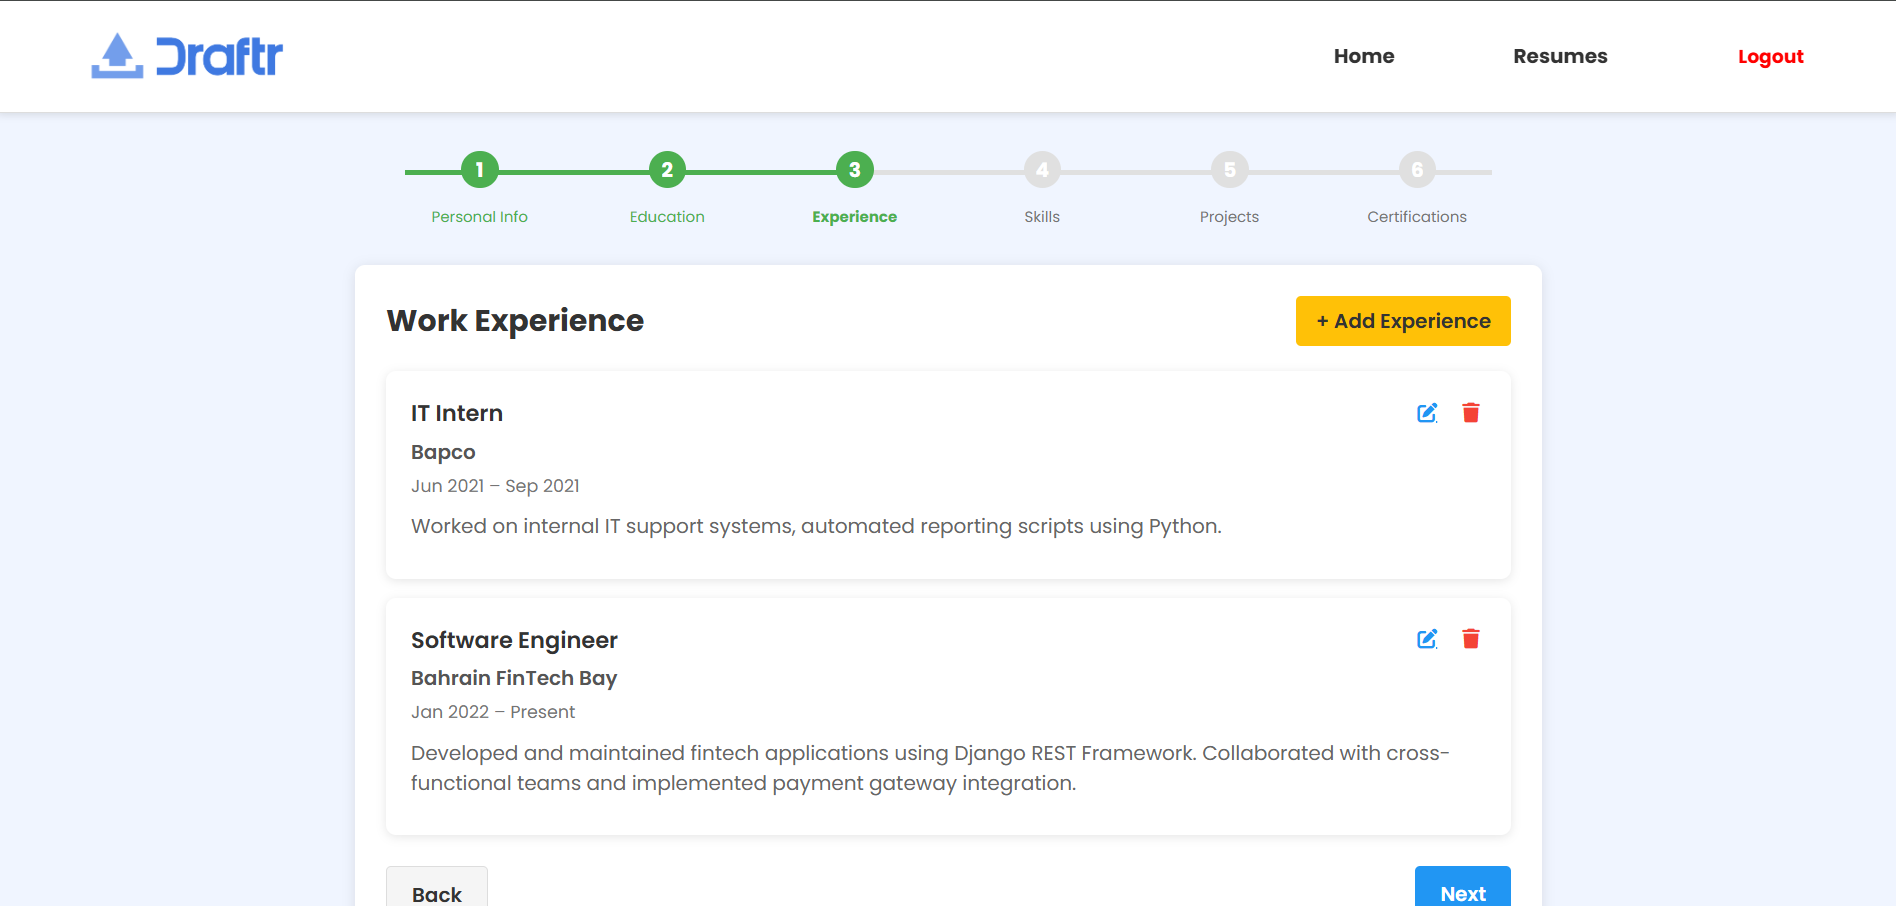The width and height of the screenshot is (1896, 906).
Task: Open the Home menu item
Action: [1363, 56]
